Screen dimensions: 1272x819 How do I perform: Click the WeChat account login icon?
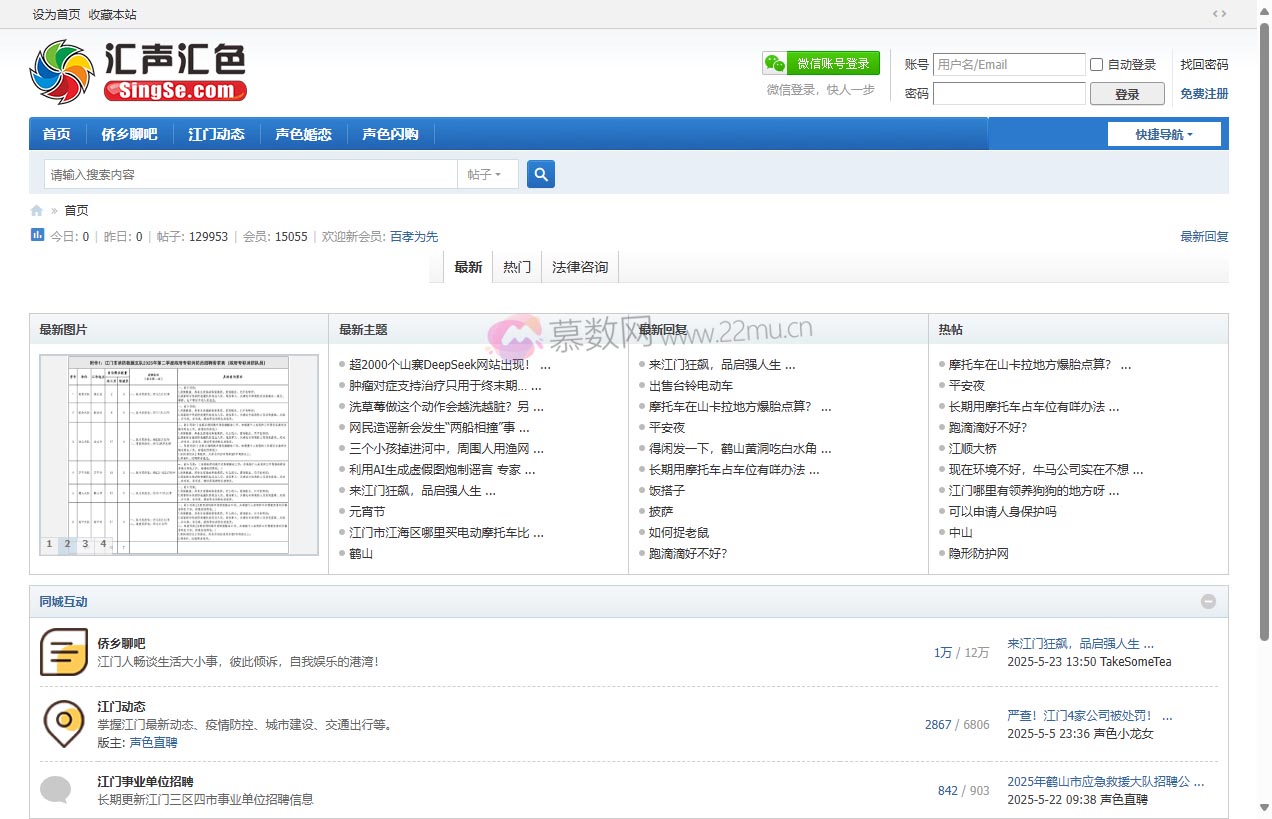775,63
